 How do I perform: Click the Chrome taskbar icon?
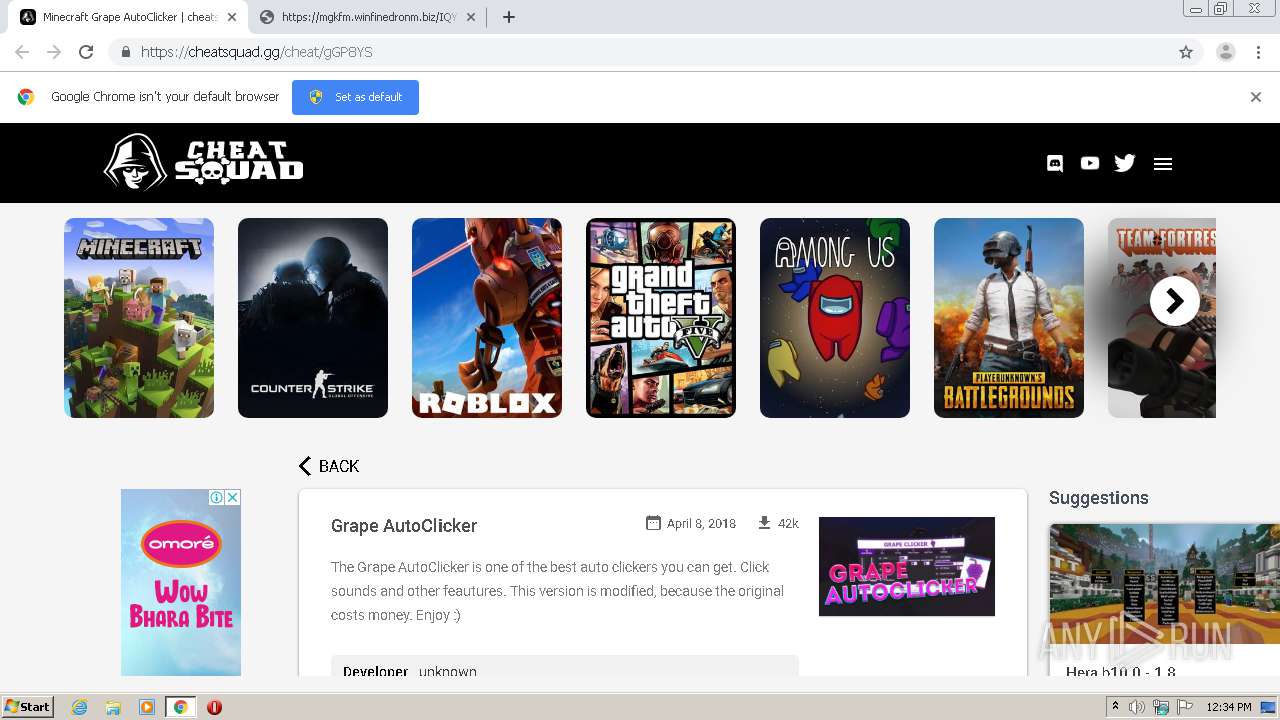[180, 707]
